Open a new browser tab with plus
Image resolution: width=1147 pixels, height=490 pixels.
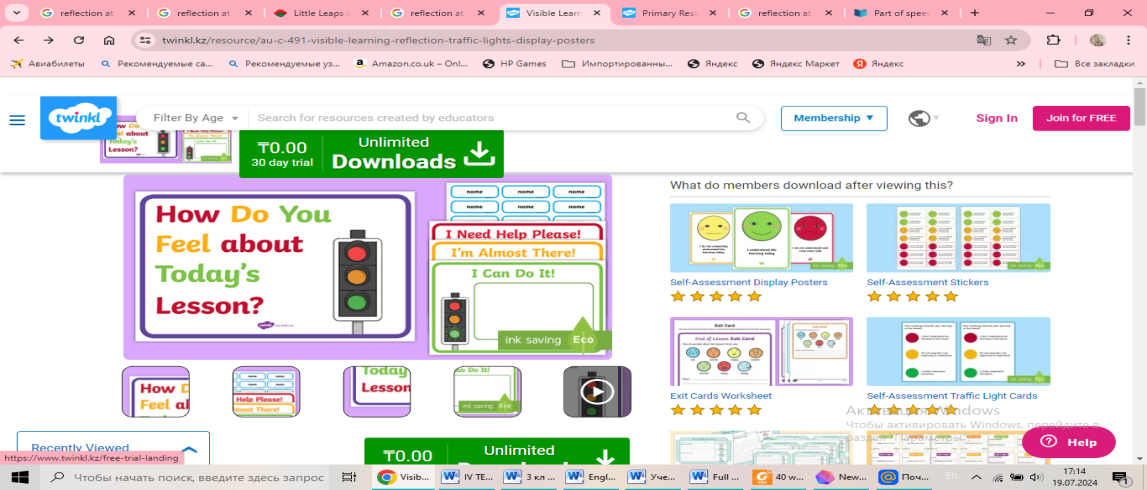click(x=974, y=12)
